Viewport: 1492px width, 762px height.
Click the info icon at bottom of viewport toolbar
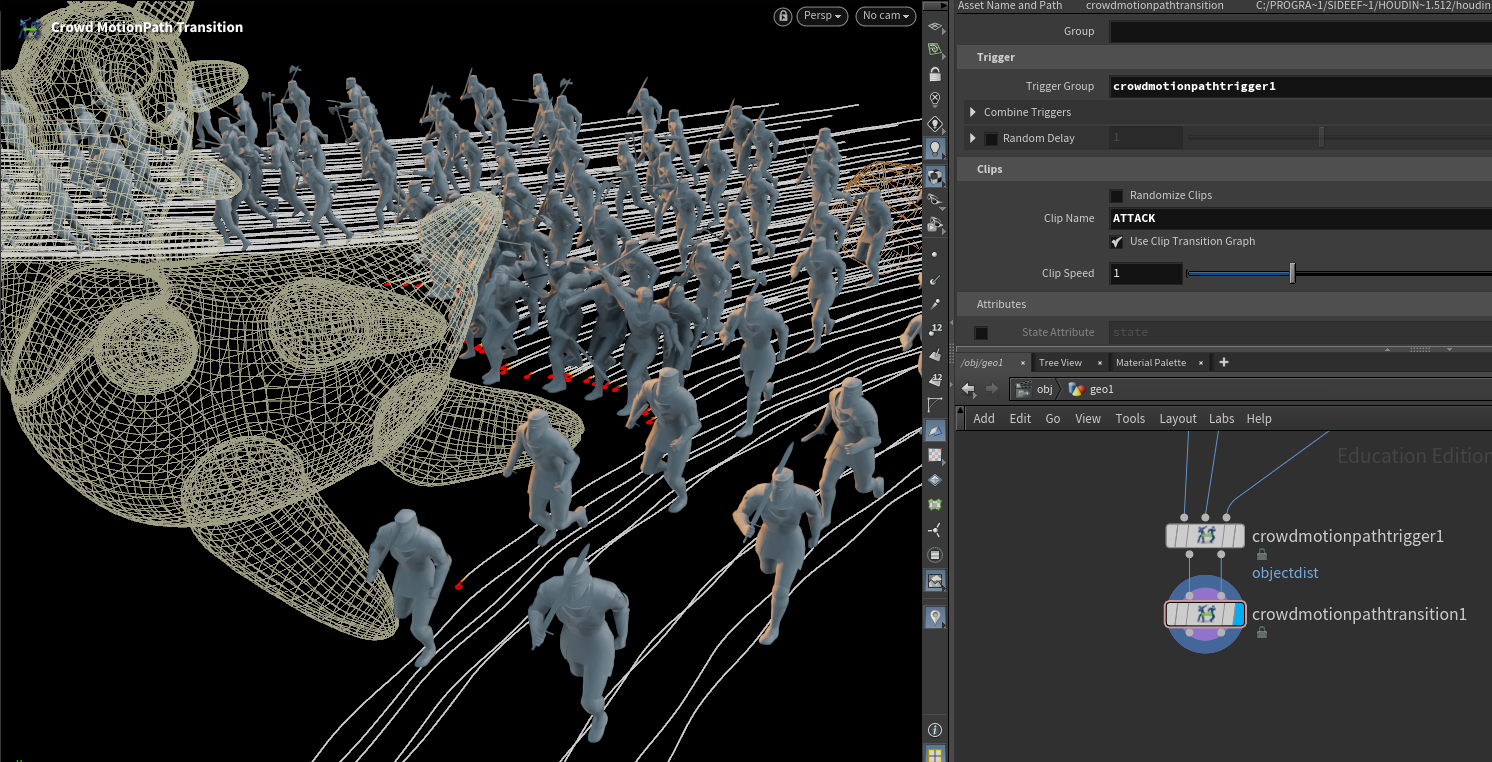tap(935, 730)
